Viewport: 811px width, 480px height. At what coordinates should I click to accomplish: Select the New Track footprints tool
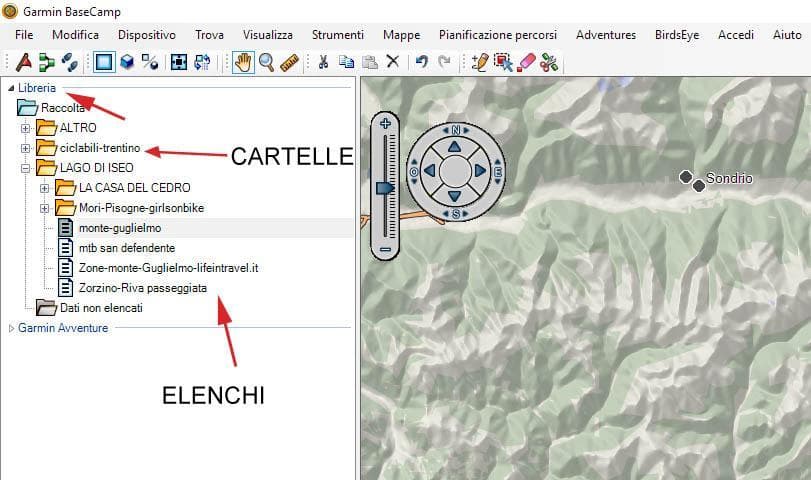69,63
